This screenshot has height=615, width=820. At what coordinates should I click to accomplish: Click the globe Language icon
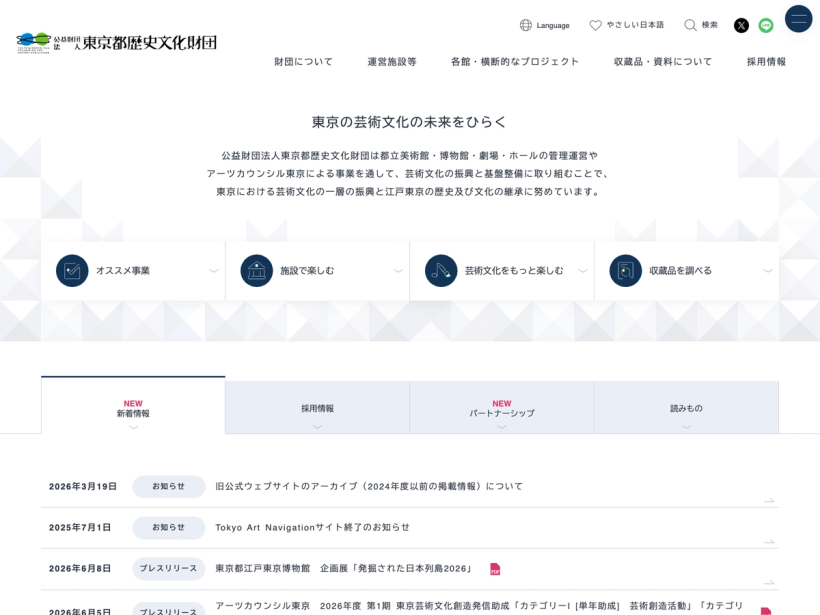click(x=526, y=25)
